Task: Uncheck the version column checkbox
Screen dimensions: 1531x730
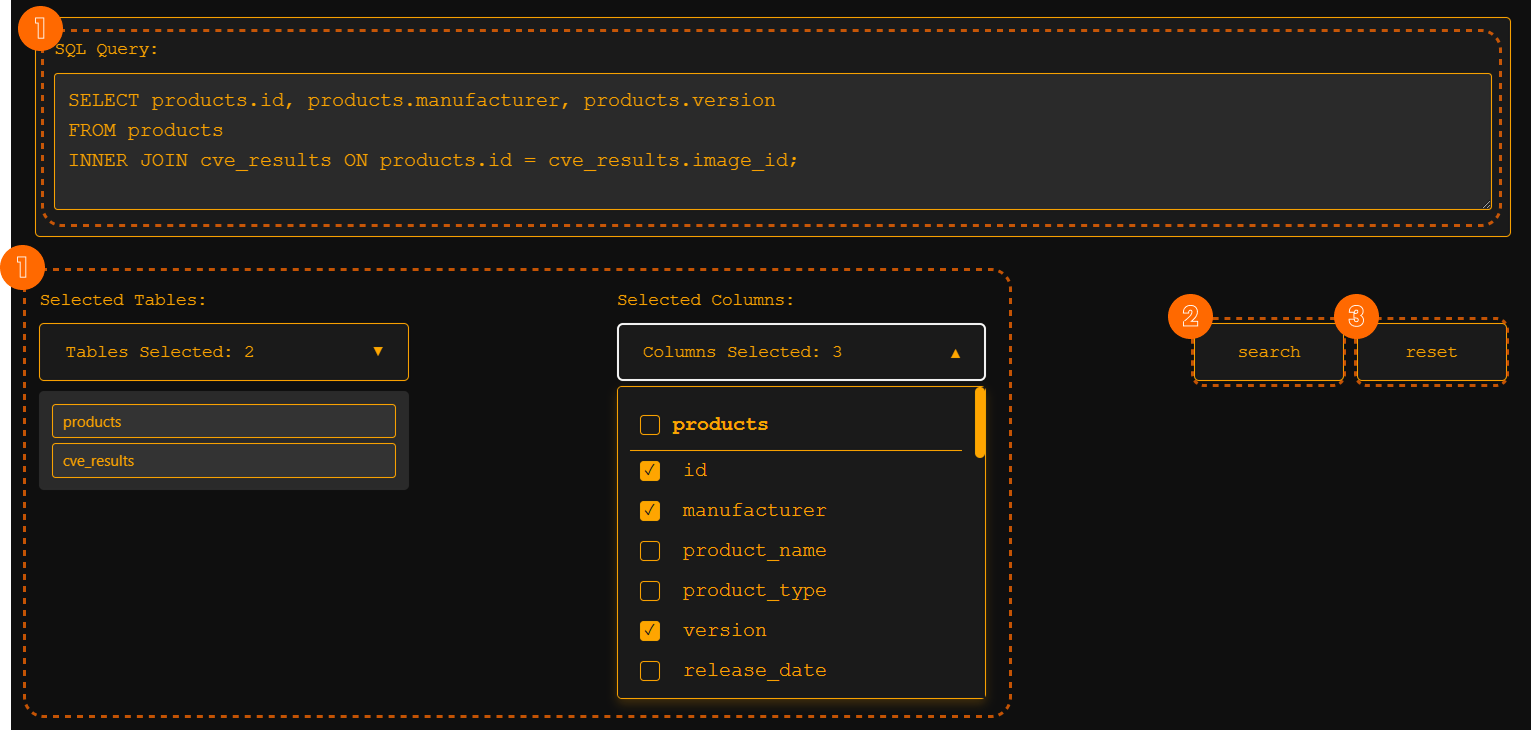Action: pyautogui.click(x=650, y=631)
